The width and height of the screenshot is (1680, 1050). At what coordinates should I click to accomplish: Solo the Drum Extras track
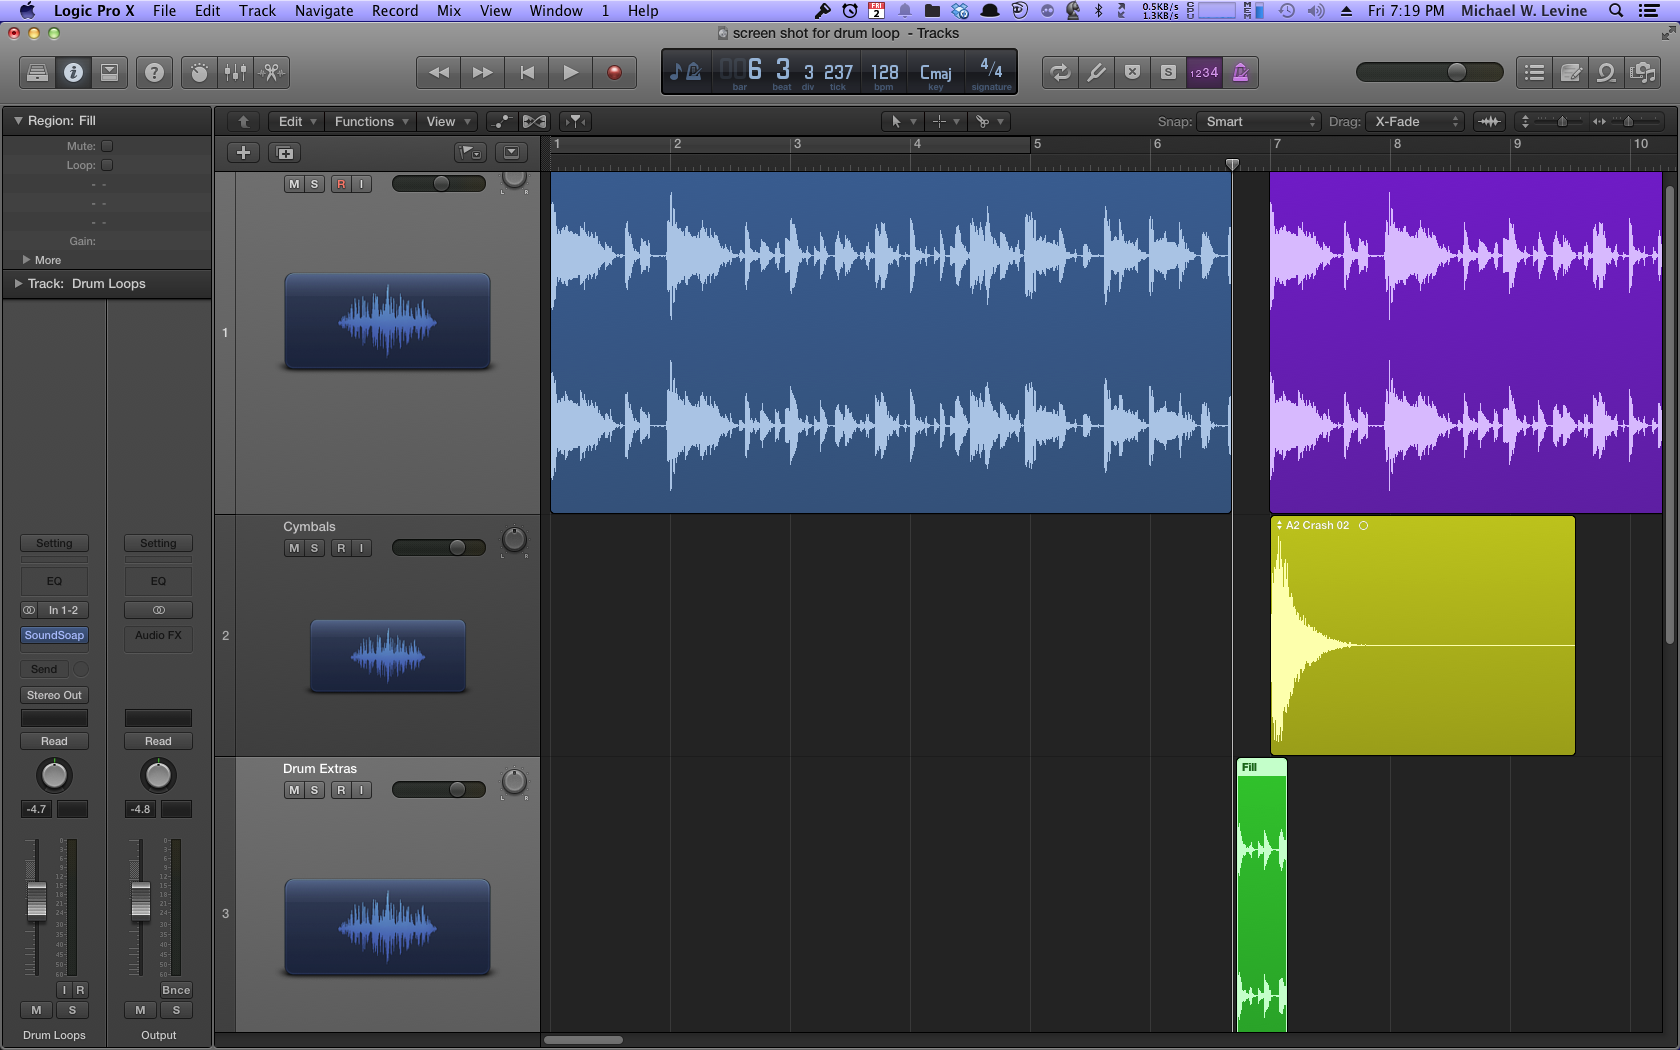coord(314,790)
